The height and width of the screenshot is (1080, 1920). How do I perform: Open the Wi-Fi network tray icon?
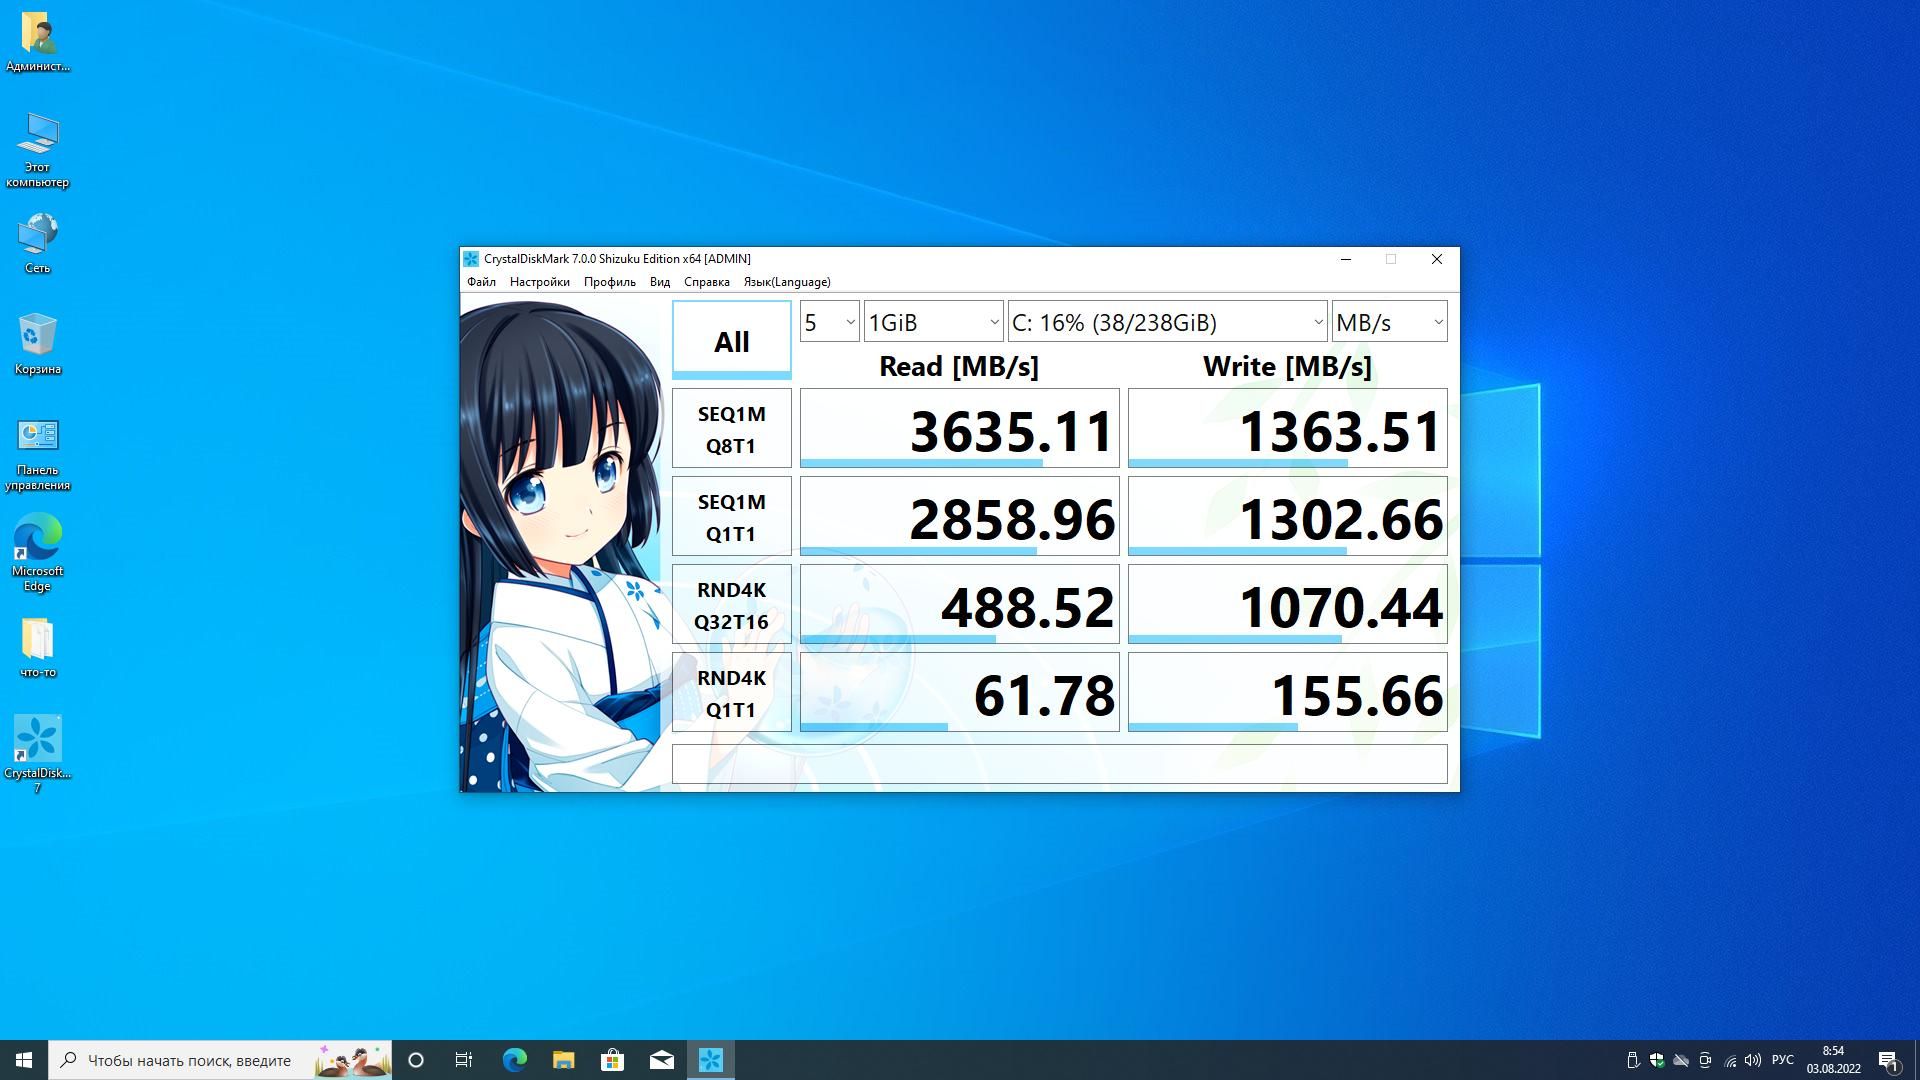point(1729,1060)
